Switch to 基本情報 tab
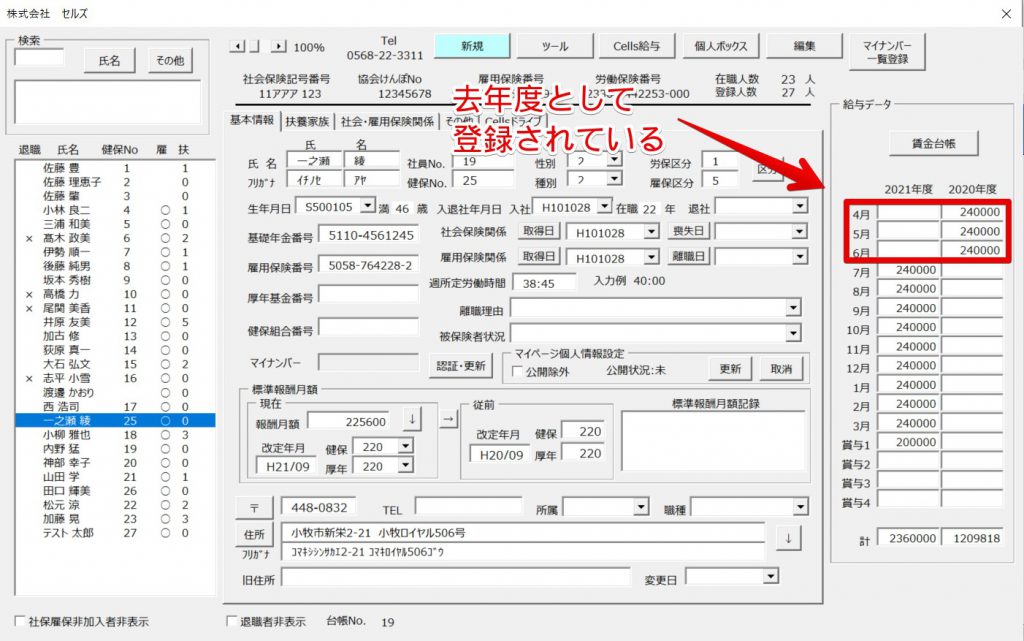Viewport: 1024px width, 641px height. tap(252, 120)
